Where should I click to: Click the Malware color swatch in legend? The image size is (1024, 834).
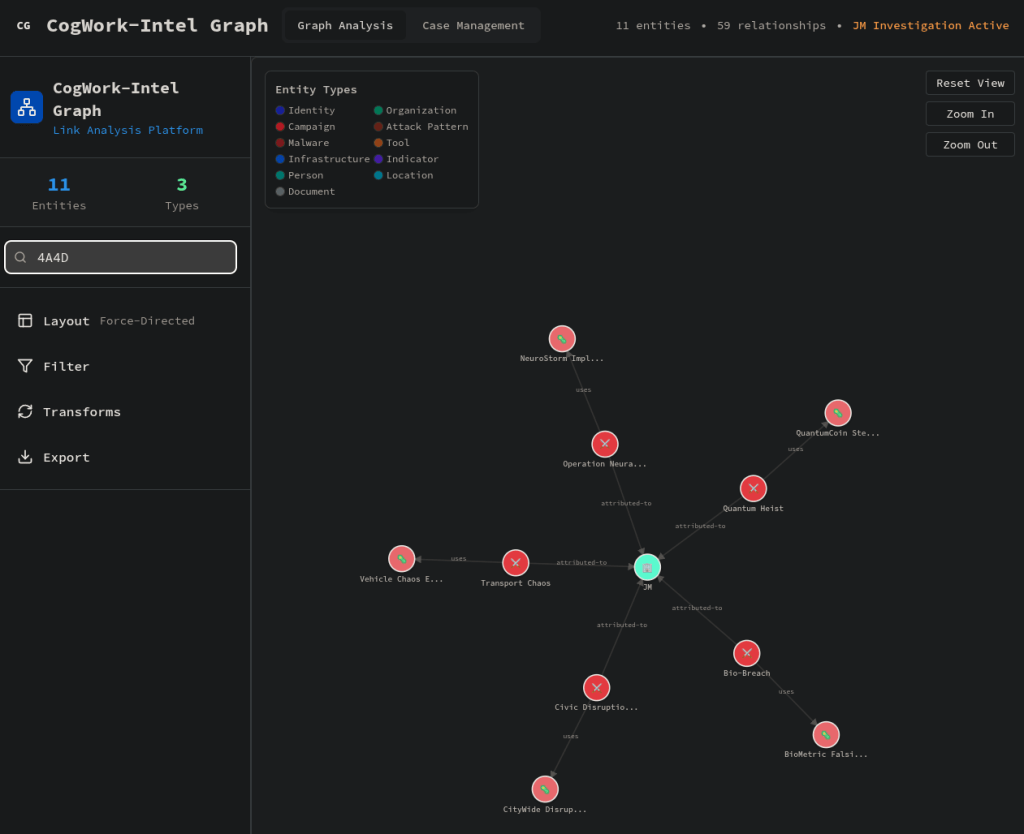(x=280, y=143)
